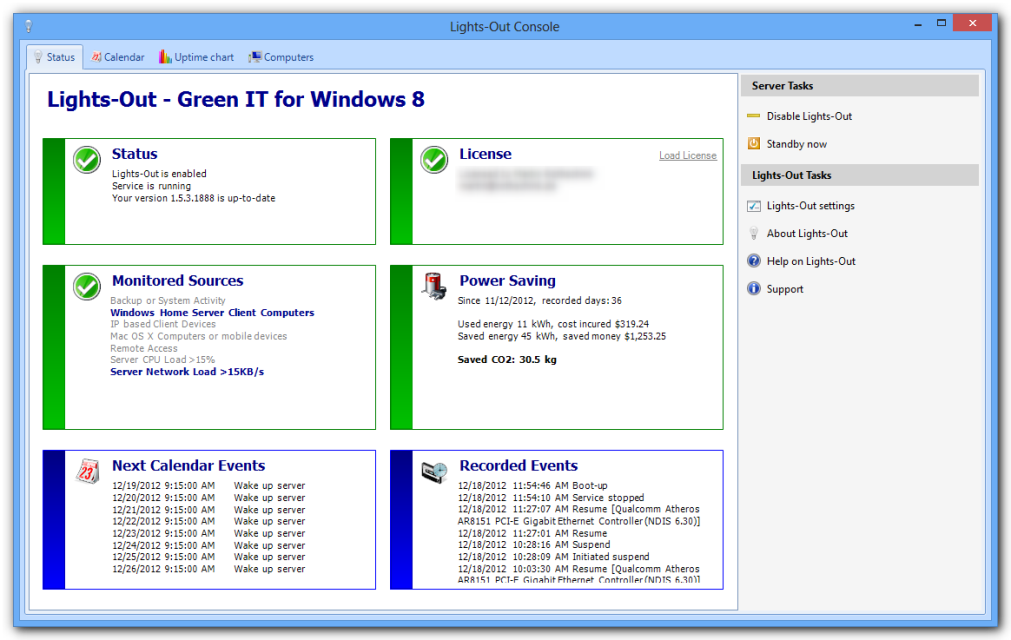Click the Calendar tab icon
1011x640 pixels.
point(96,57)
